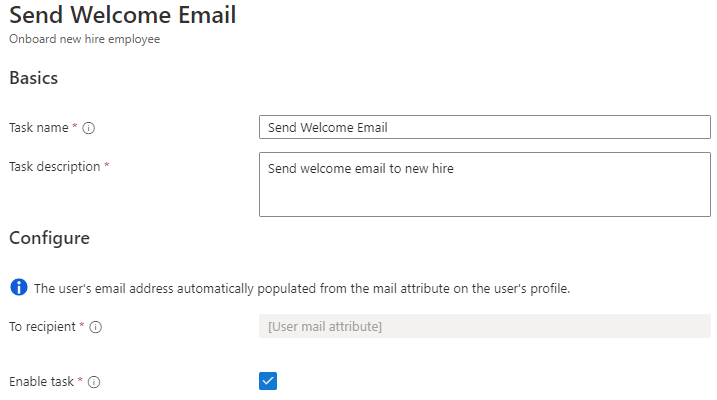Click the required asterisk after Task description
Screen dimensions: 717x400
pyautogui.click(x=107, y=166)
